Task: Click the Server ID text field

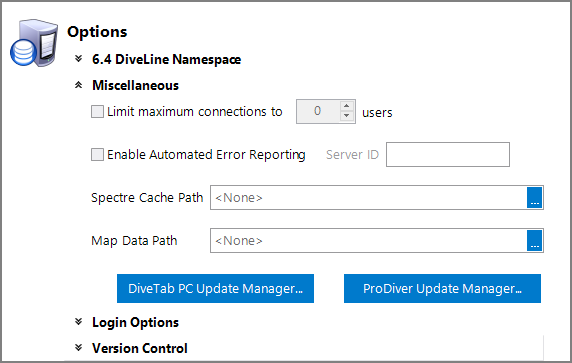Action: coord(448,155)
